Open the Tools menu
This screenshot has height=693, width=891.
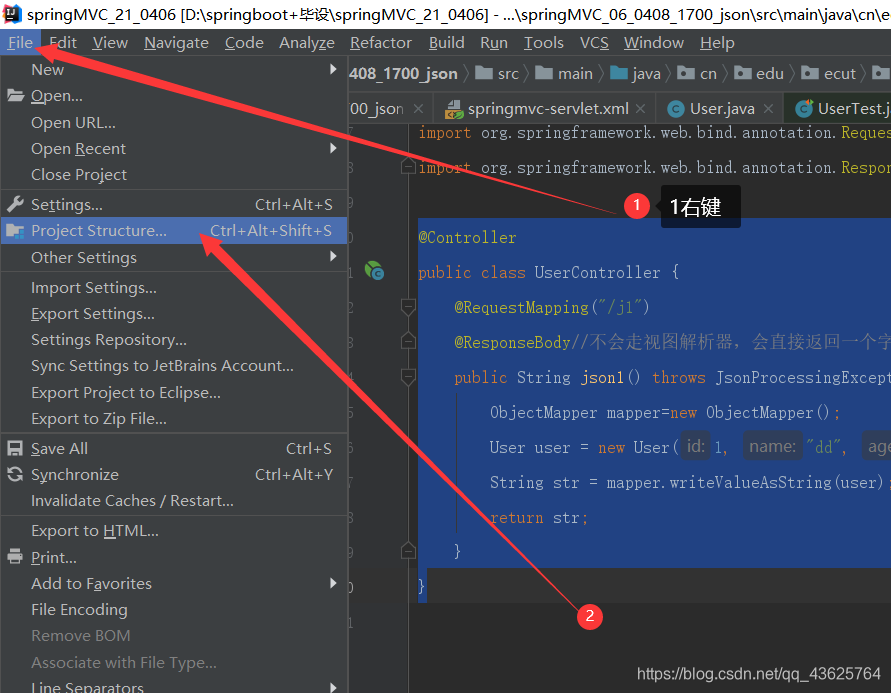click(543, 43)
